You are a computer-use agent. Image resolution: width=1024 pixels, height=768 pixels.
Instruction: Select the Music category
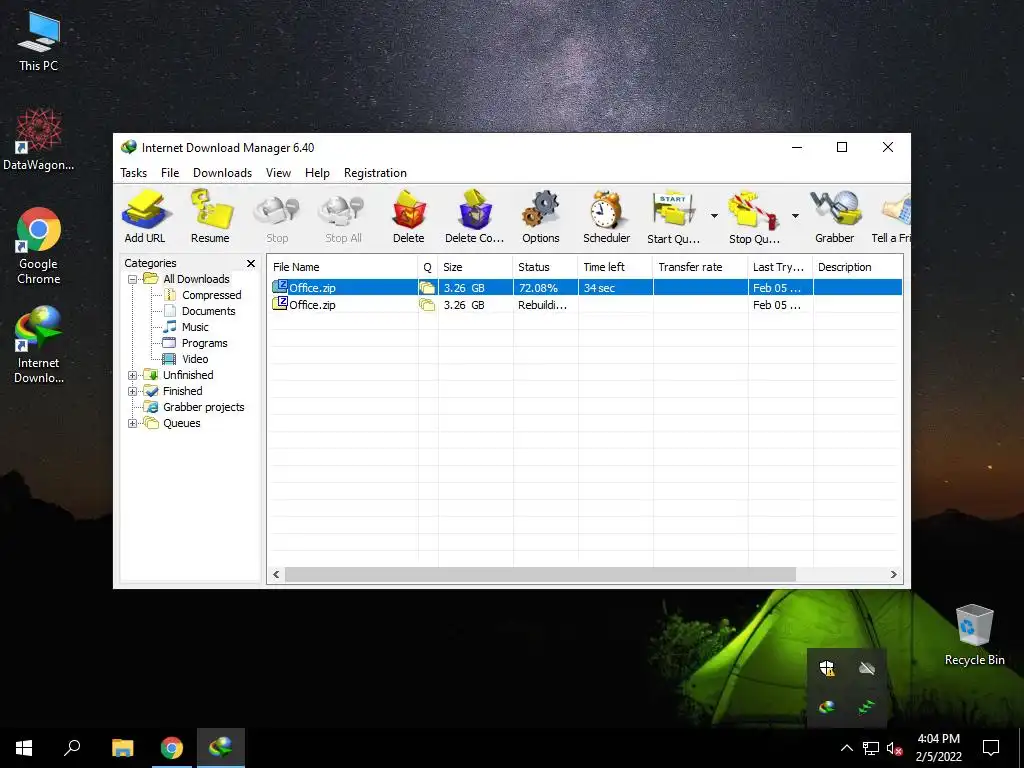[185, 327]
